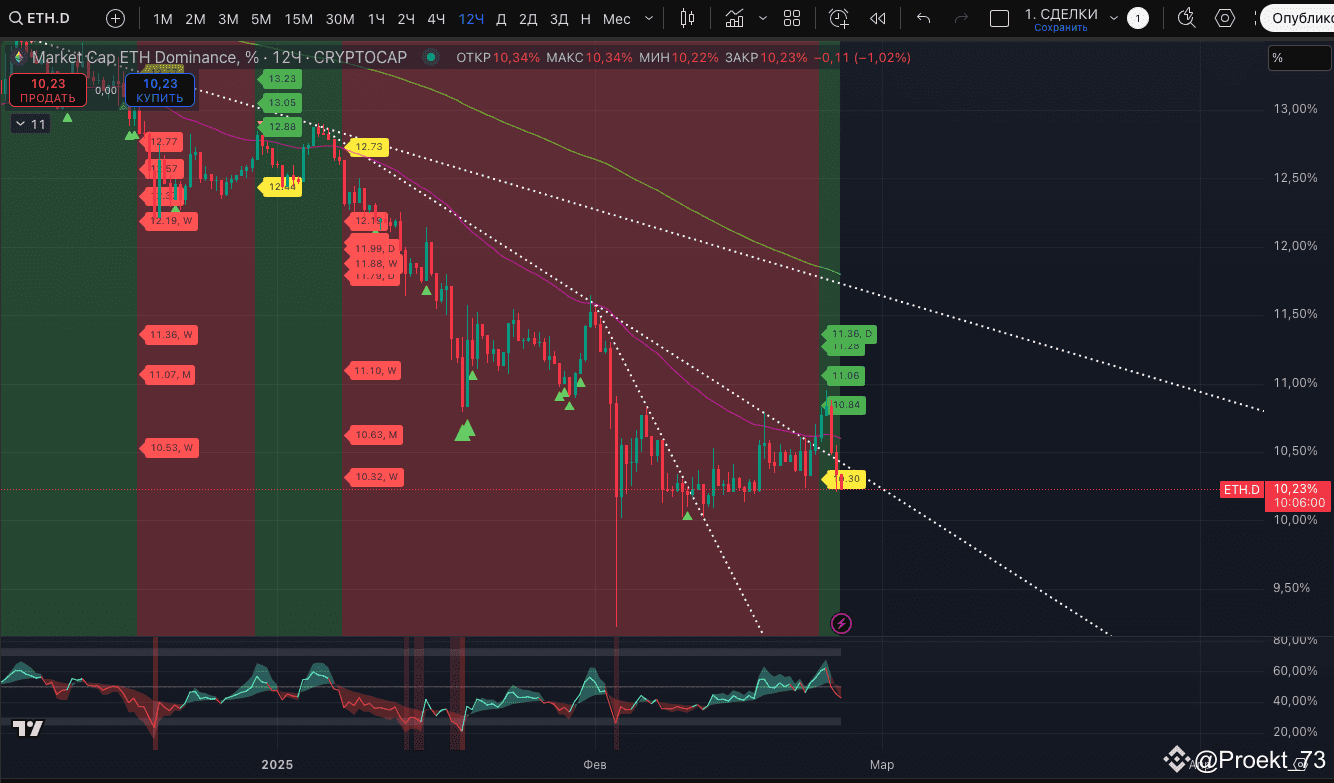The image size is (1334, 783).
Task: Select the red 10.53, W level label
Action: pyautogui.click(x=169, y=448)
